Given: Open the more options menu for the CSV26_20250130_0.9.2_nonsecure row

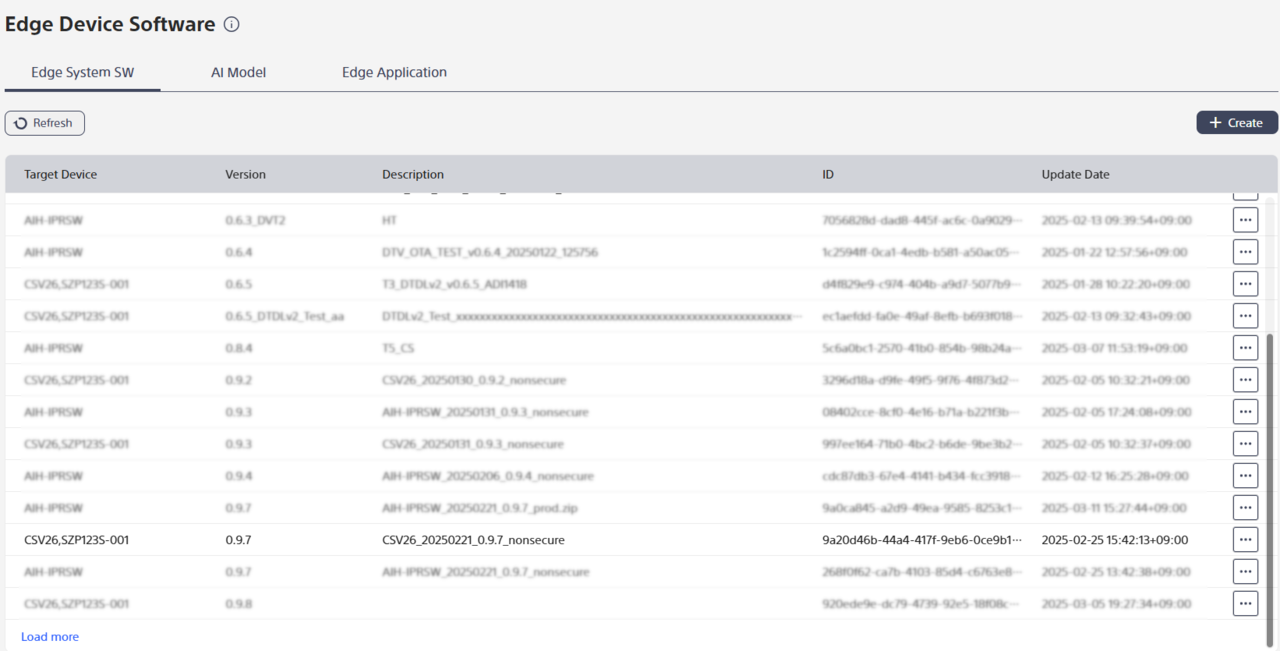Looking at the screenshot, I should [1245, 380].
